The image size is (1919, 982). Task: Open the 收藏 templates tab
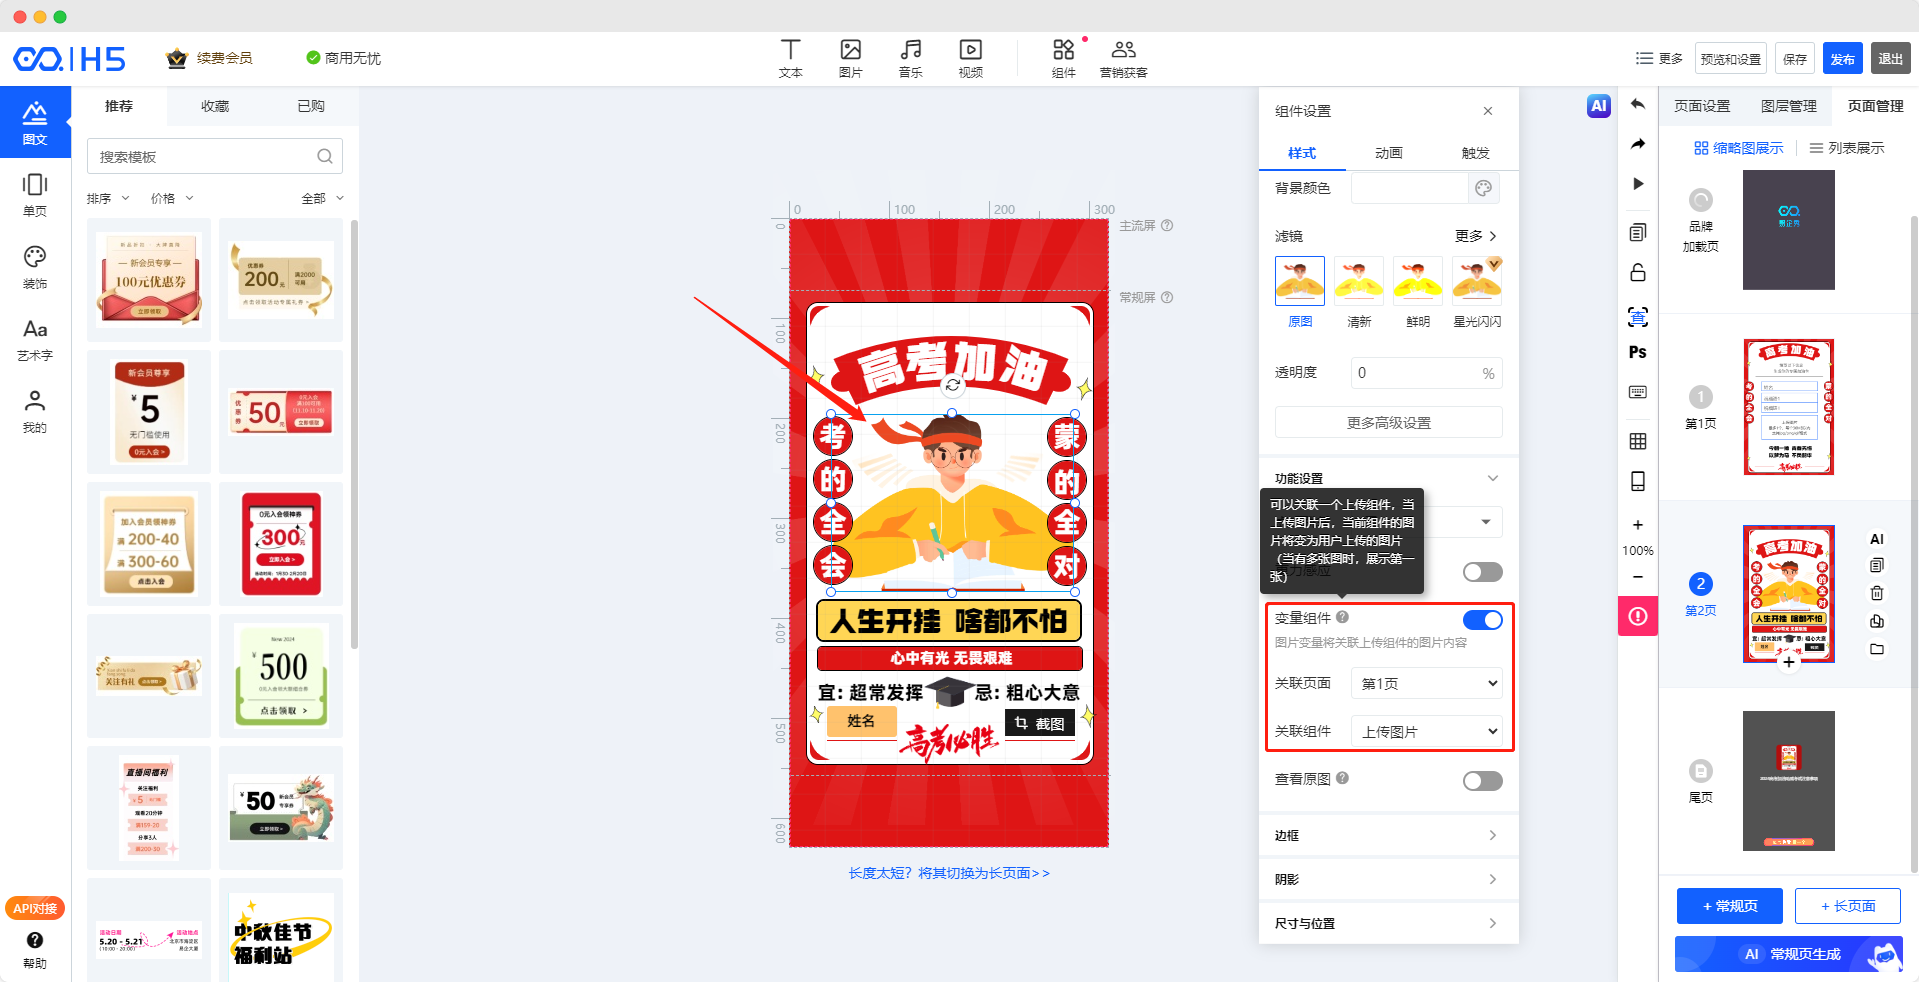(x=215, y=106)
